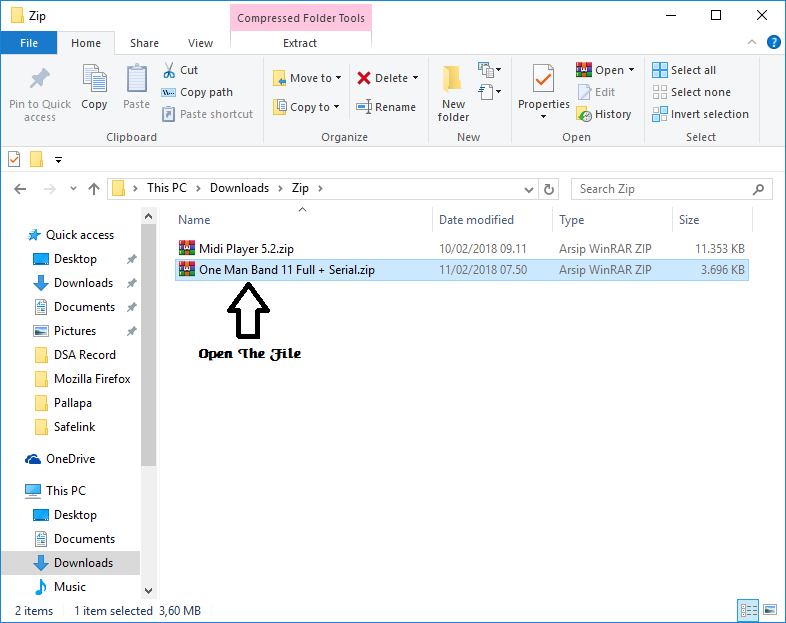The image size is (786, 623).
Task: Click Pin to Quick access icon
Action: tap(40, 79)
